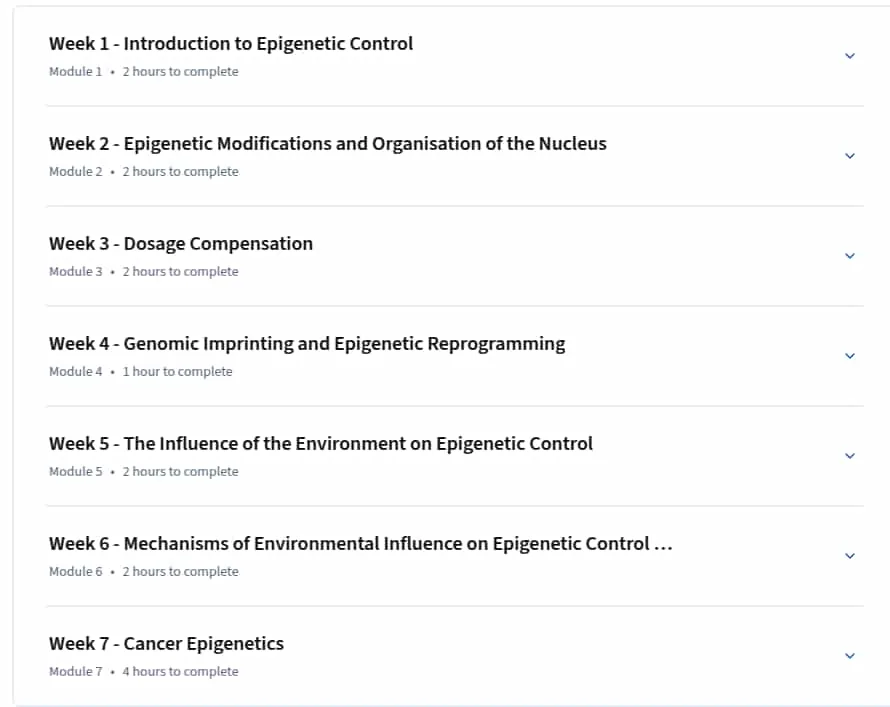Click Module 6 duration text

[180, 571]
